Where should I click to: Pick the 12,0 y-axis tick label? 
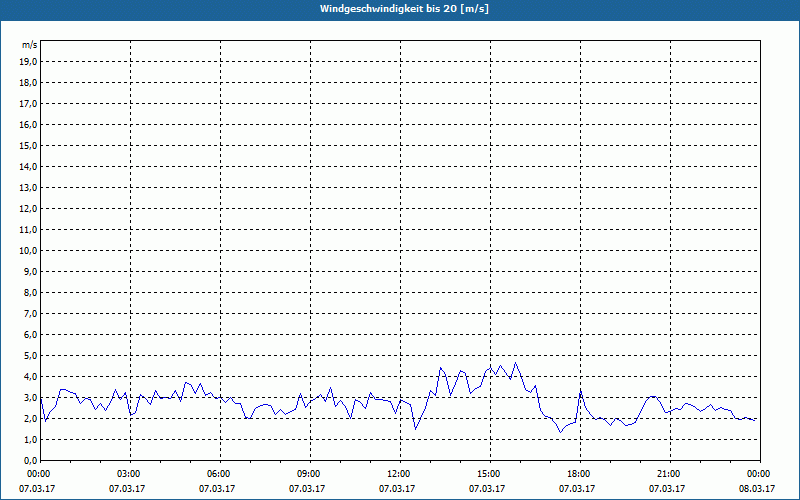pos(28,209)
